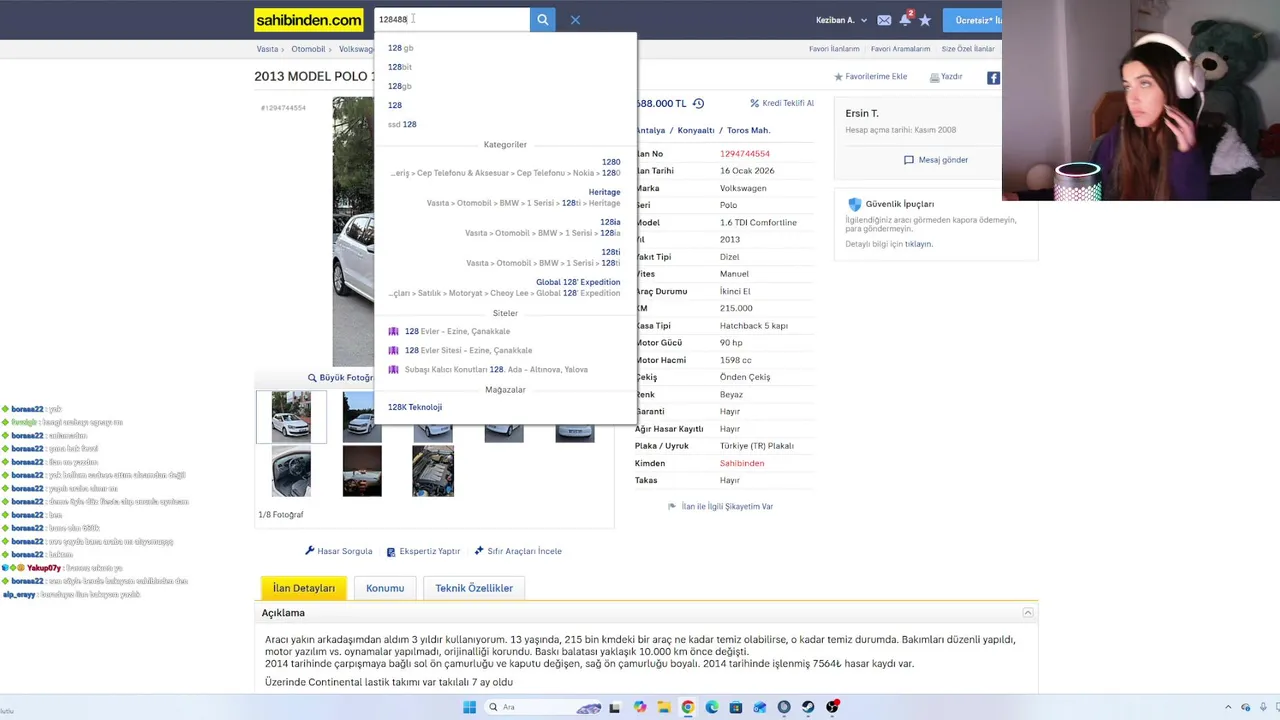Viewport: 1280px width, 720px height.
Task: Open the 'tıklayın' safety tips link
Action: pyautogui.click(x=918, y=244)
